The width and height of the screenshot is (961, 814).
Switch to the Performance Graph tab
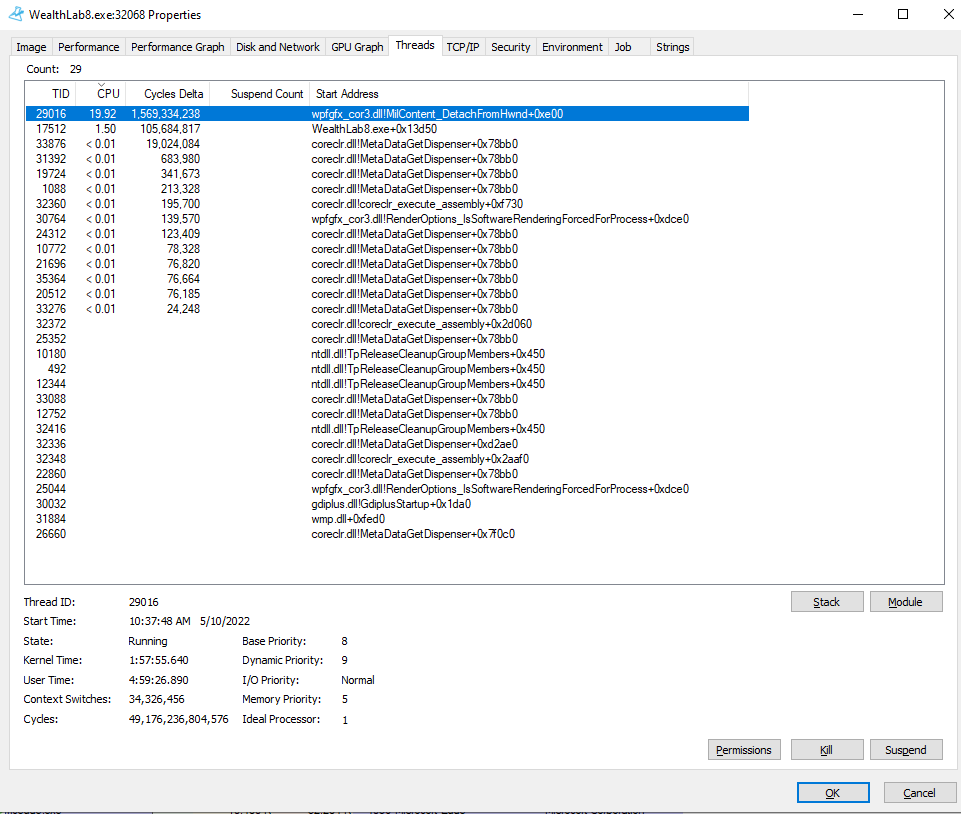click(x=178, y=47)
